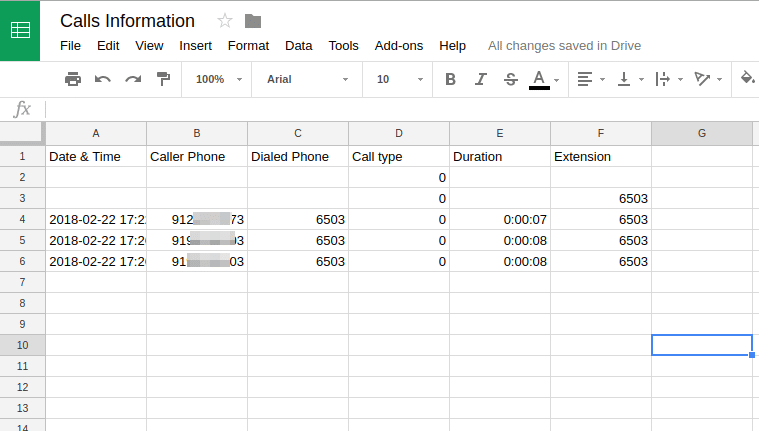Select row 3 Extension cell 6503
This screenshot has height=431, width=759.
[601, 199]
